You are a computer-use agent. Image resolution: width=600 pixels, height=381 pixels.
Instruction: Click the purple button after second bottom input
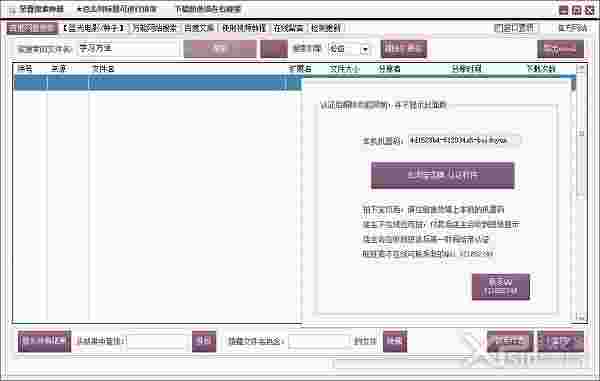[x=395, y=341]
